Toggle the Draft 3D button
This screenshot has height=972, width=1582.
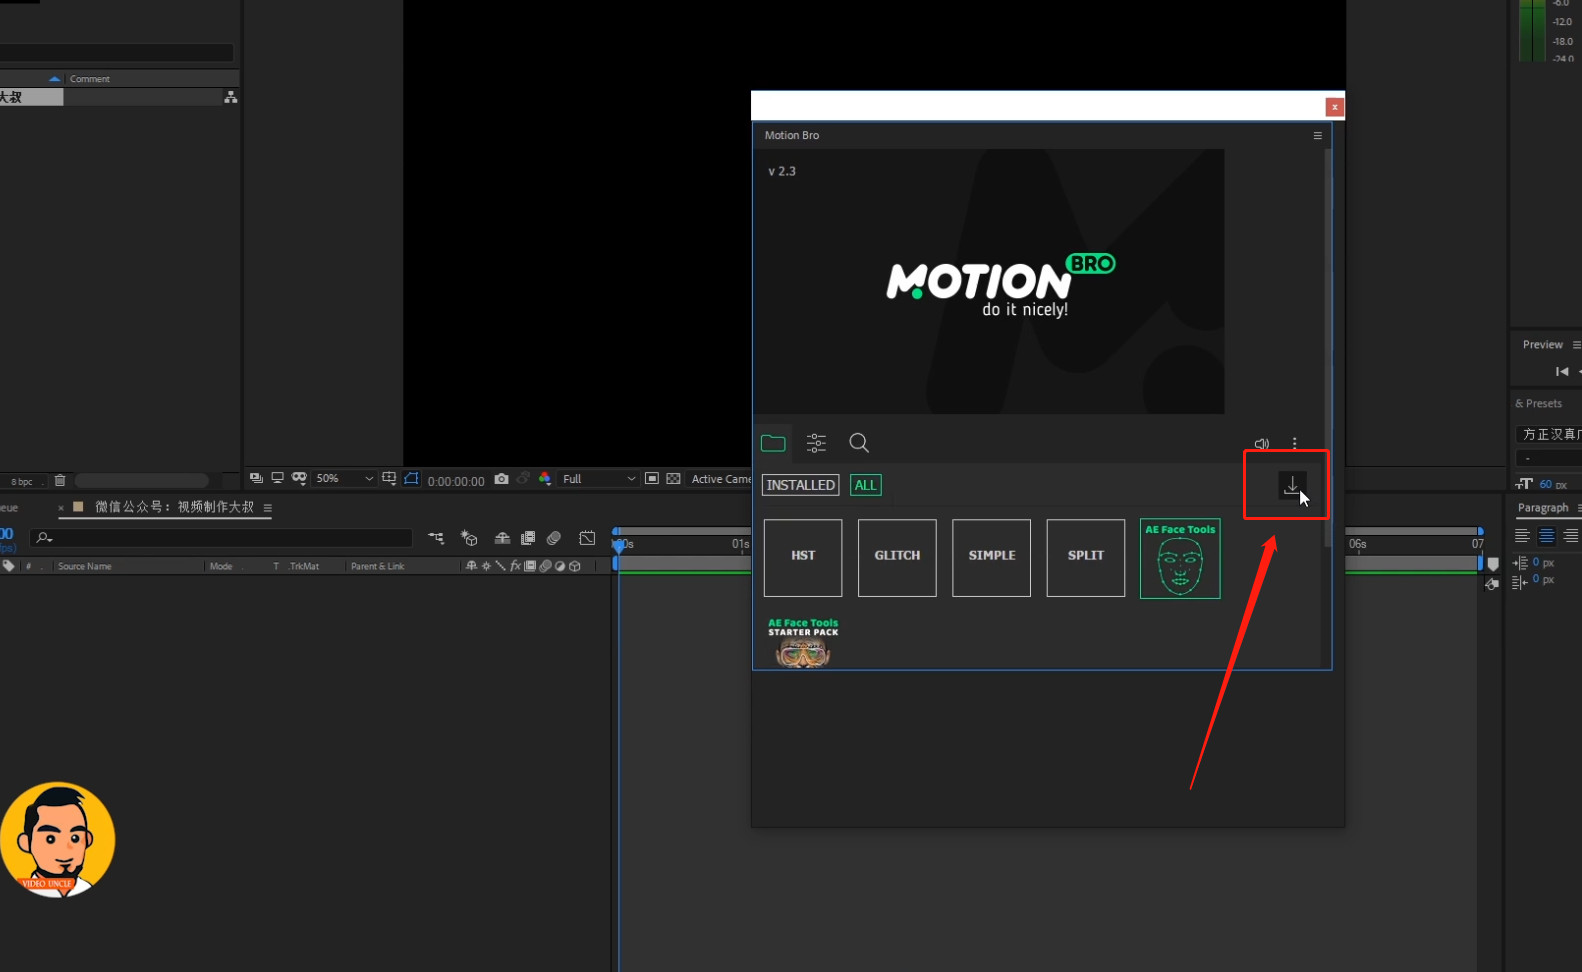click(469, 538)
